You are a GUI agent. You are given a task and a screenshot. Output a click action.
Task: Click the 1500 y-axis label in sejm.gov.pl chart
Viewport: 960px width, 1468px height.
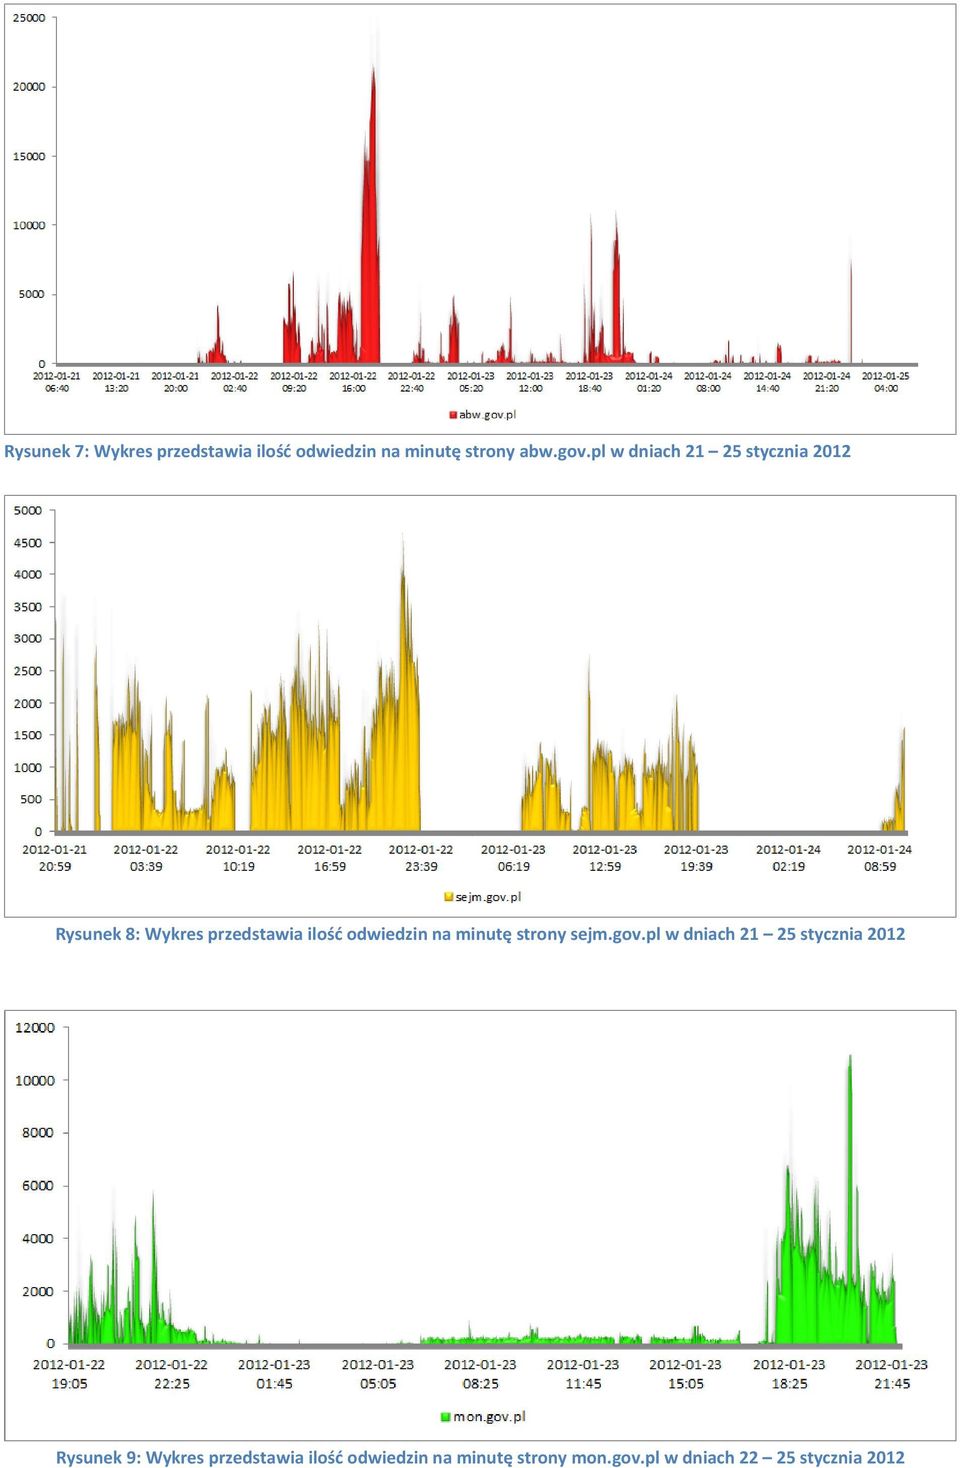tap(28, 735)
